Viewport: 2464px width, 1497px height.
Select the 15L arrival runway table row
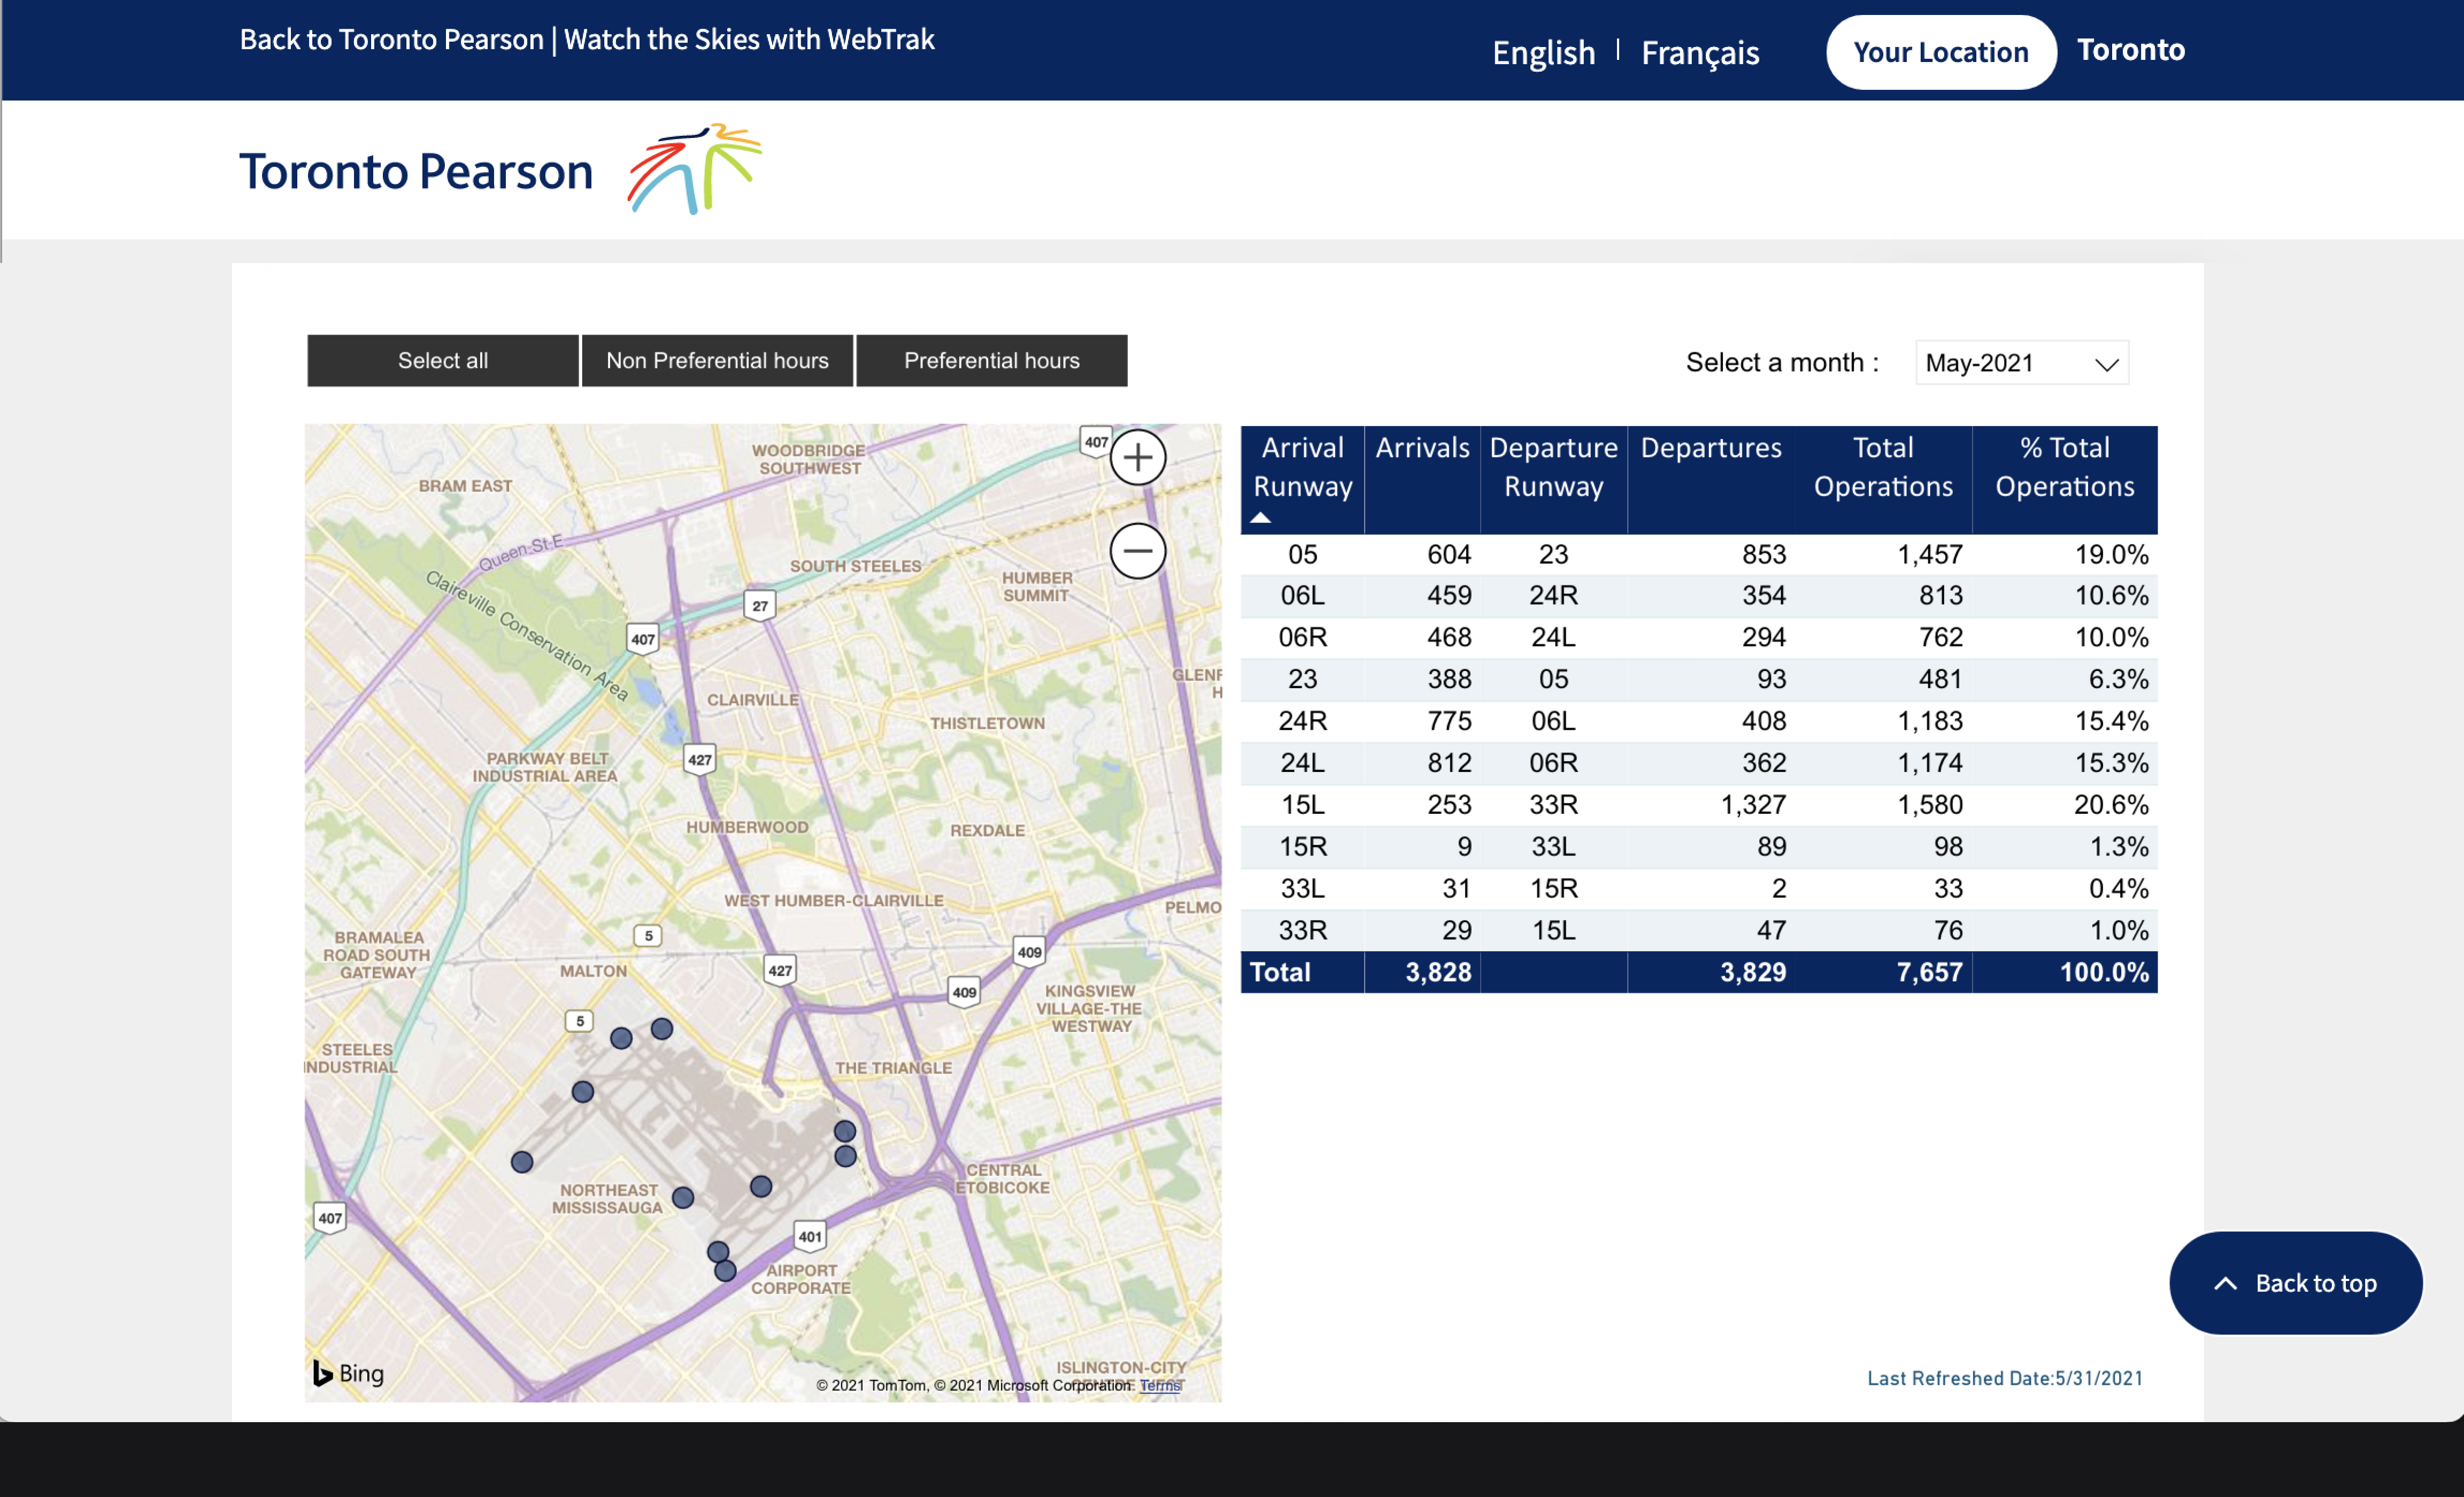1302,804
